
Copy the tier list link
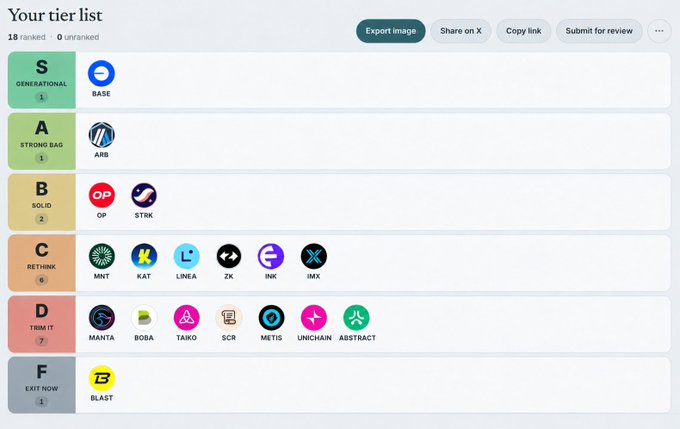click(x=523, y=31)
